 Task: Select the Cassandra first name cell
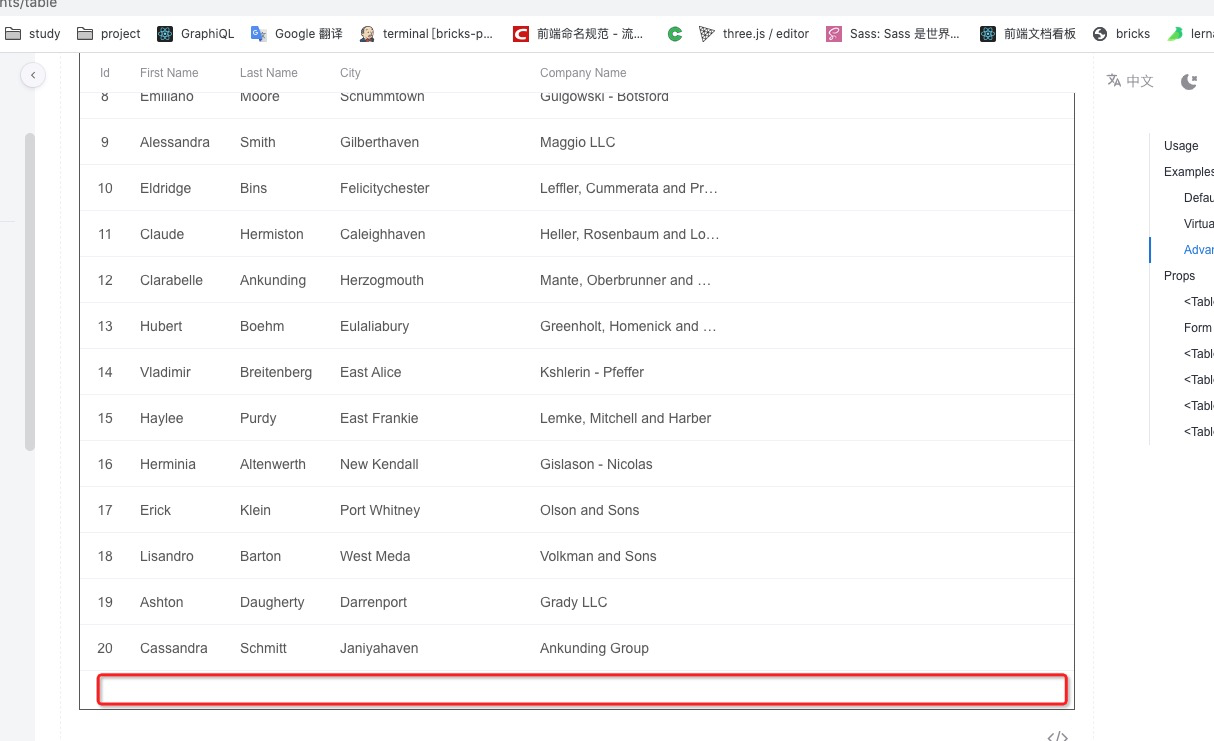[174, 648]
